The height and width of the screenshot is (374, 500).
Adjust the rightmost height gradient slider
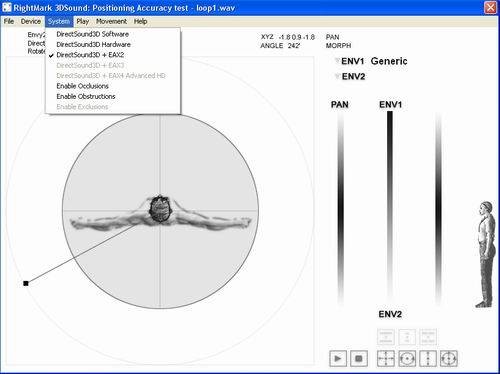438,208
